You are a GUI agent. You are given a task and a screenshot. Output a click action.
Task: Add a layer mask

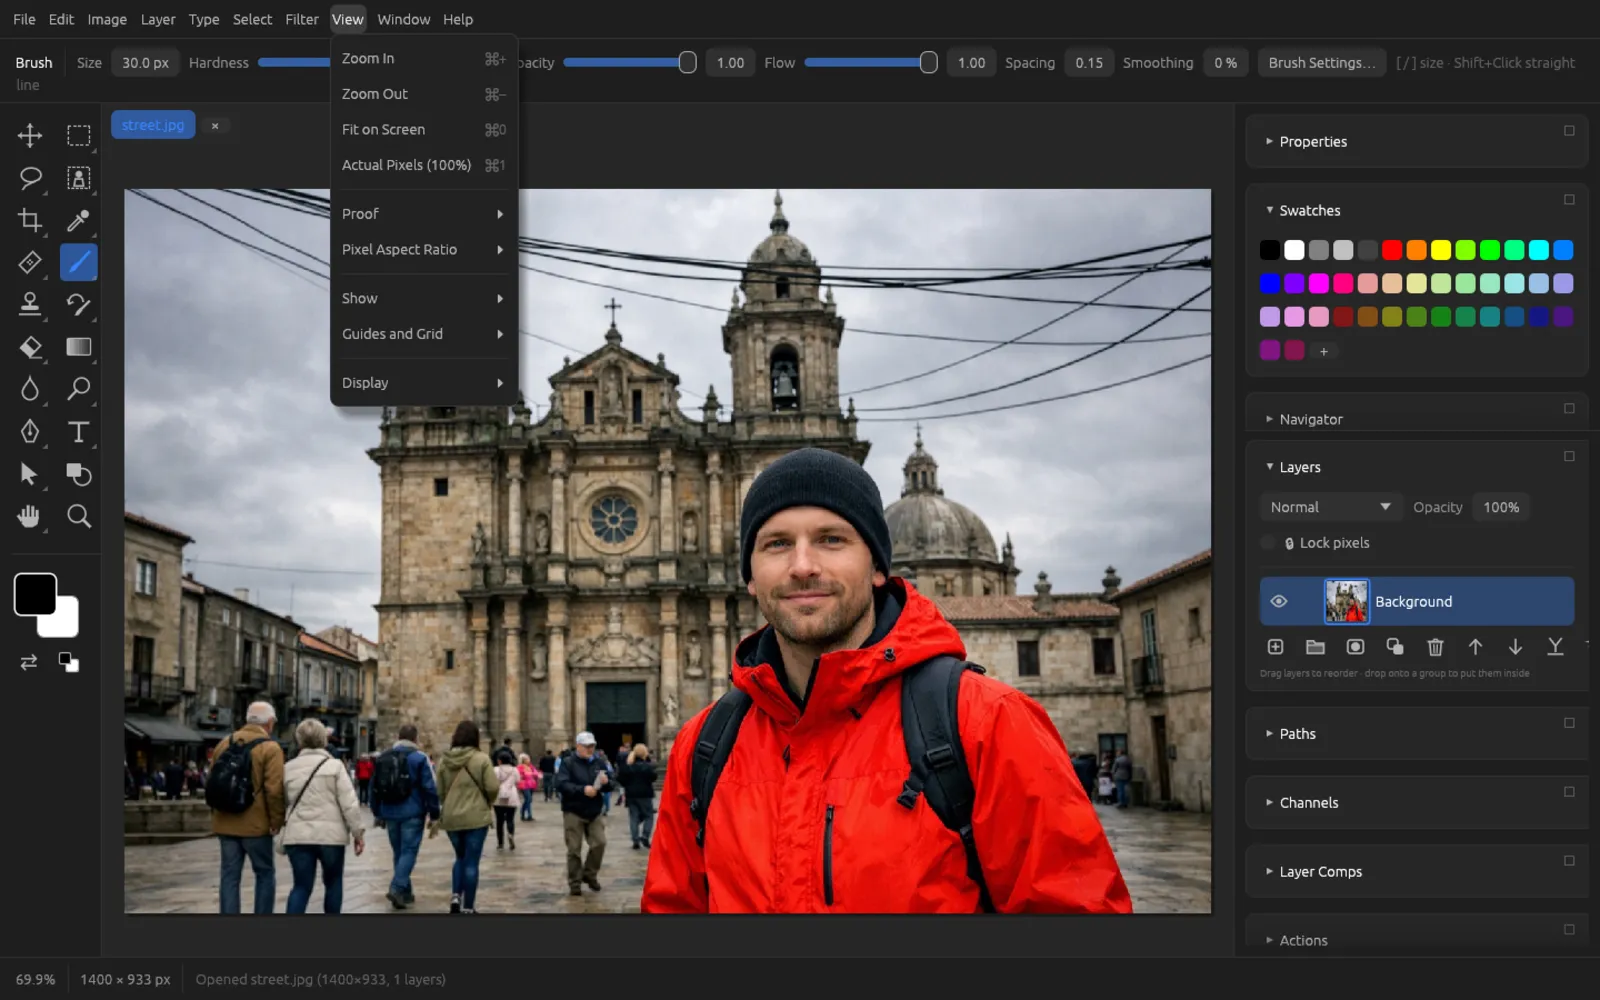tap(1355, 647)
